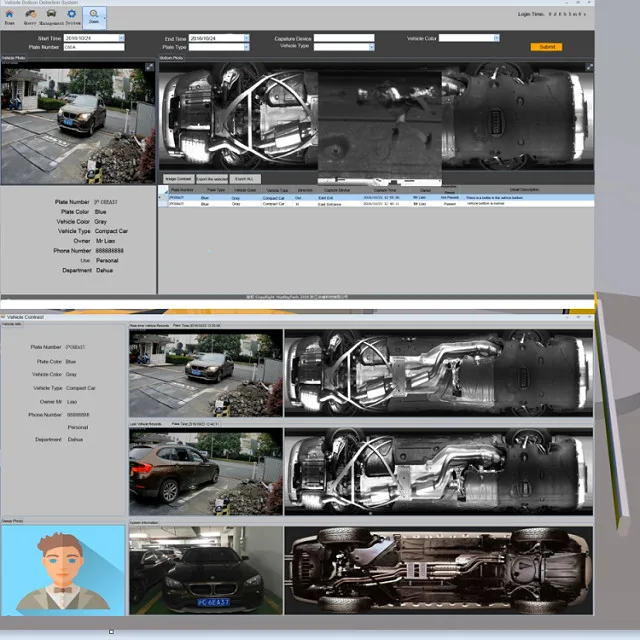Screen dimensions: 640x640
Task: Click the last record undercarriage scan
Action: (x=439, y=471)
